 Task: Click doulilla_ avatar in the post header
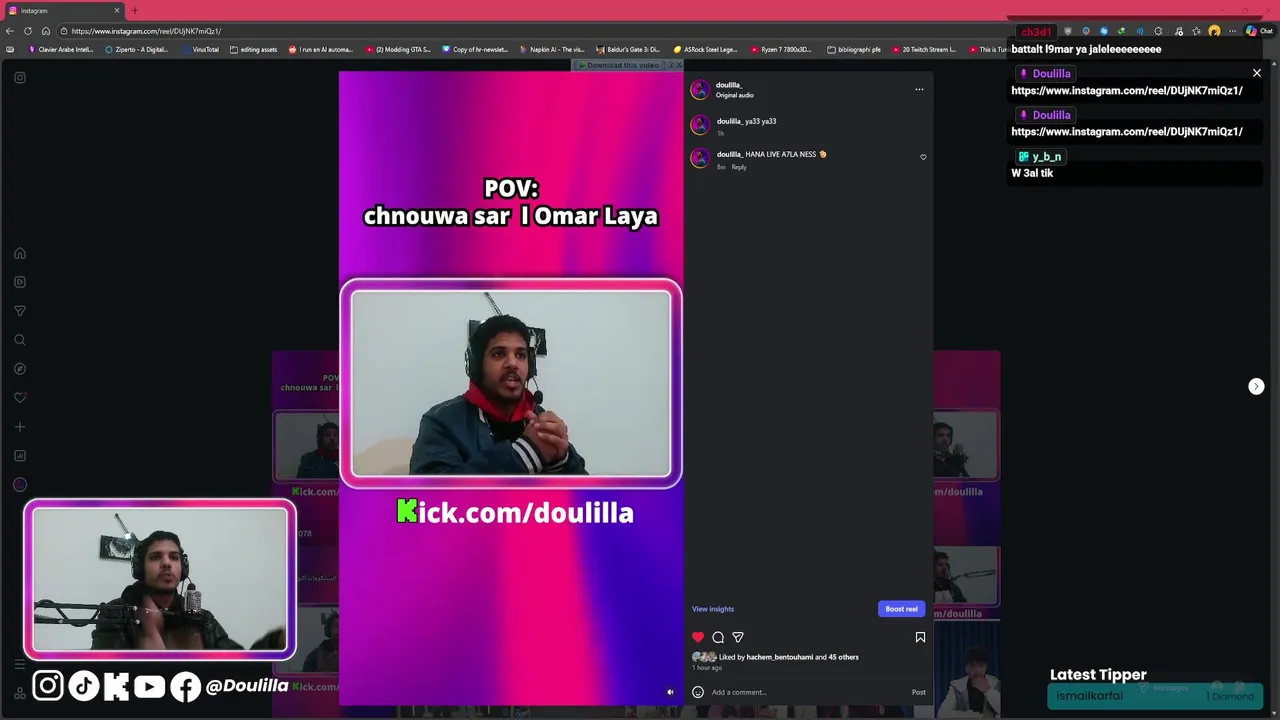click(700, 90)
